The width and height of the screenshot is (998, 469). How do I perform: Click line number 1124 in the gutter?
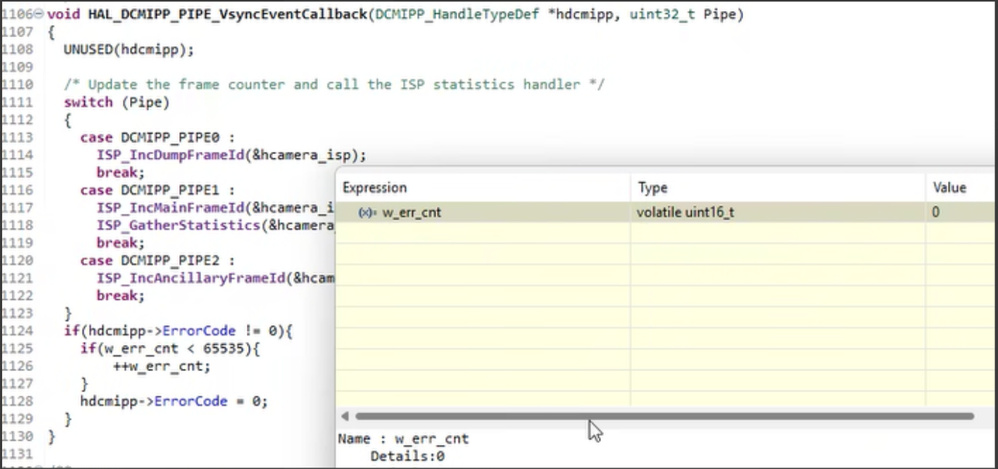(17, 331)
